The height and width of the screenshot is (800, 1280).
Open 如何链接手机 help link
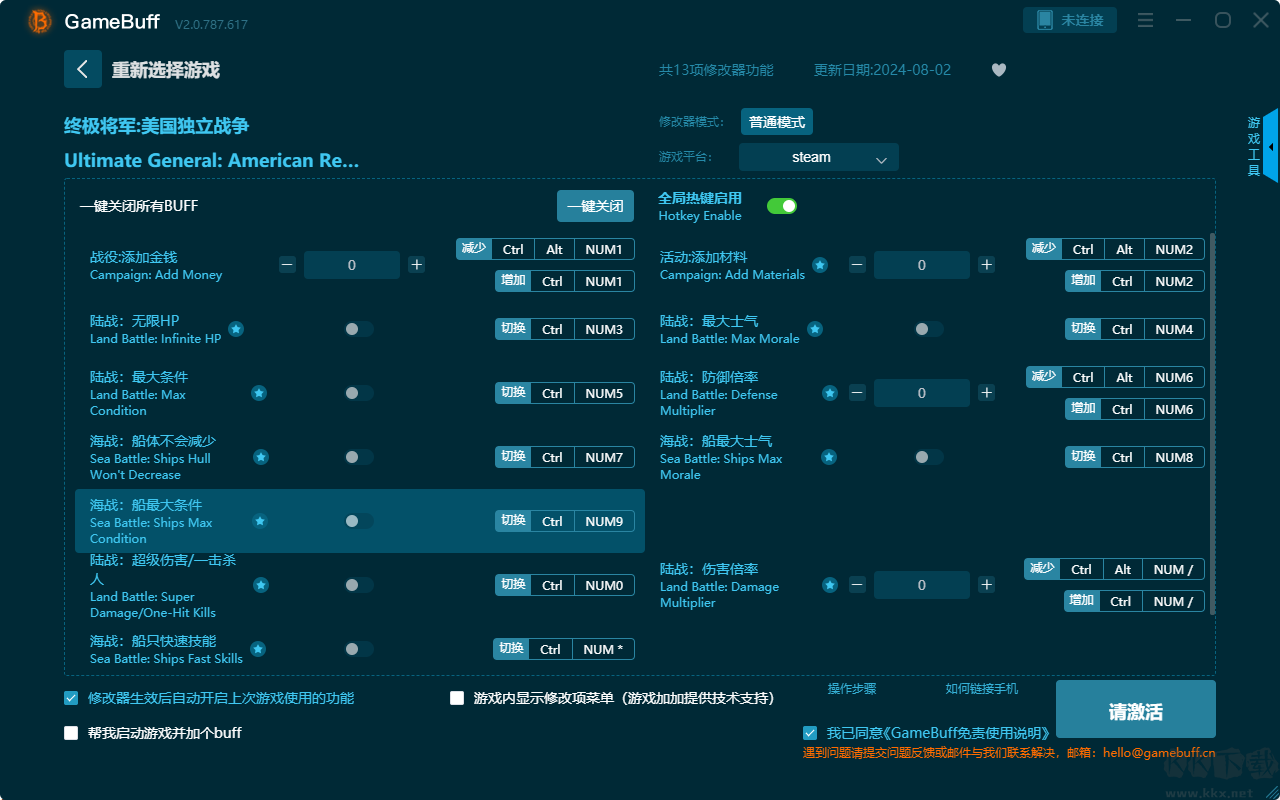click(x=982, y=689)
